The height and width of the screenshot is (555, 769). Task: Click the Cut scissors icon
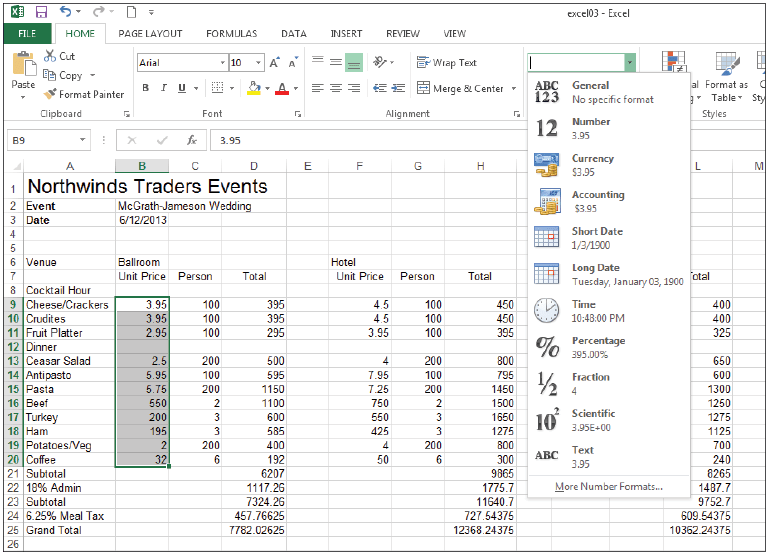coord(50,56)
